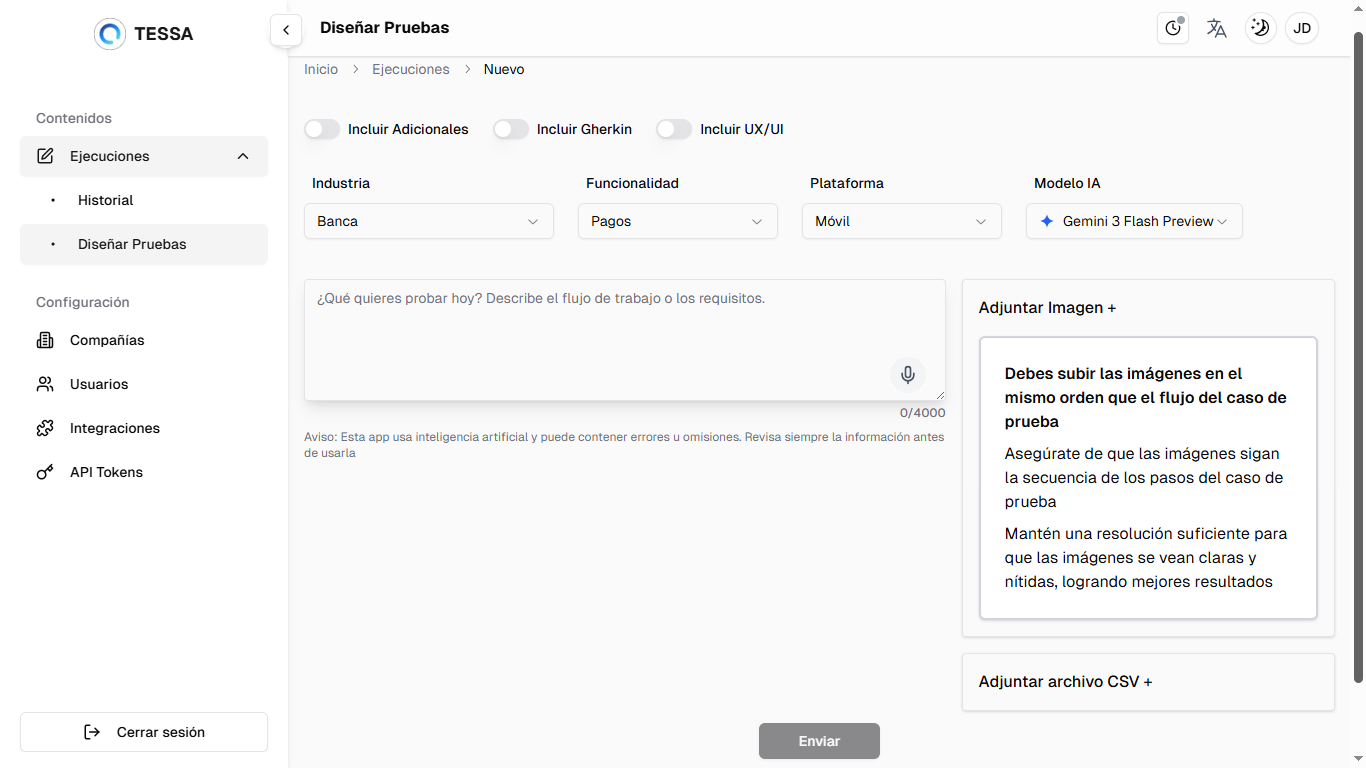Image resolution: width=1366 pixels, height=768 pixels.
Task: Enable the Incluir Adicionales switch
Action: click(322, 129)
